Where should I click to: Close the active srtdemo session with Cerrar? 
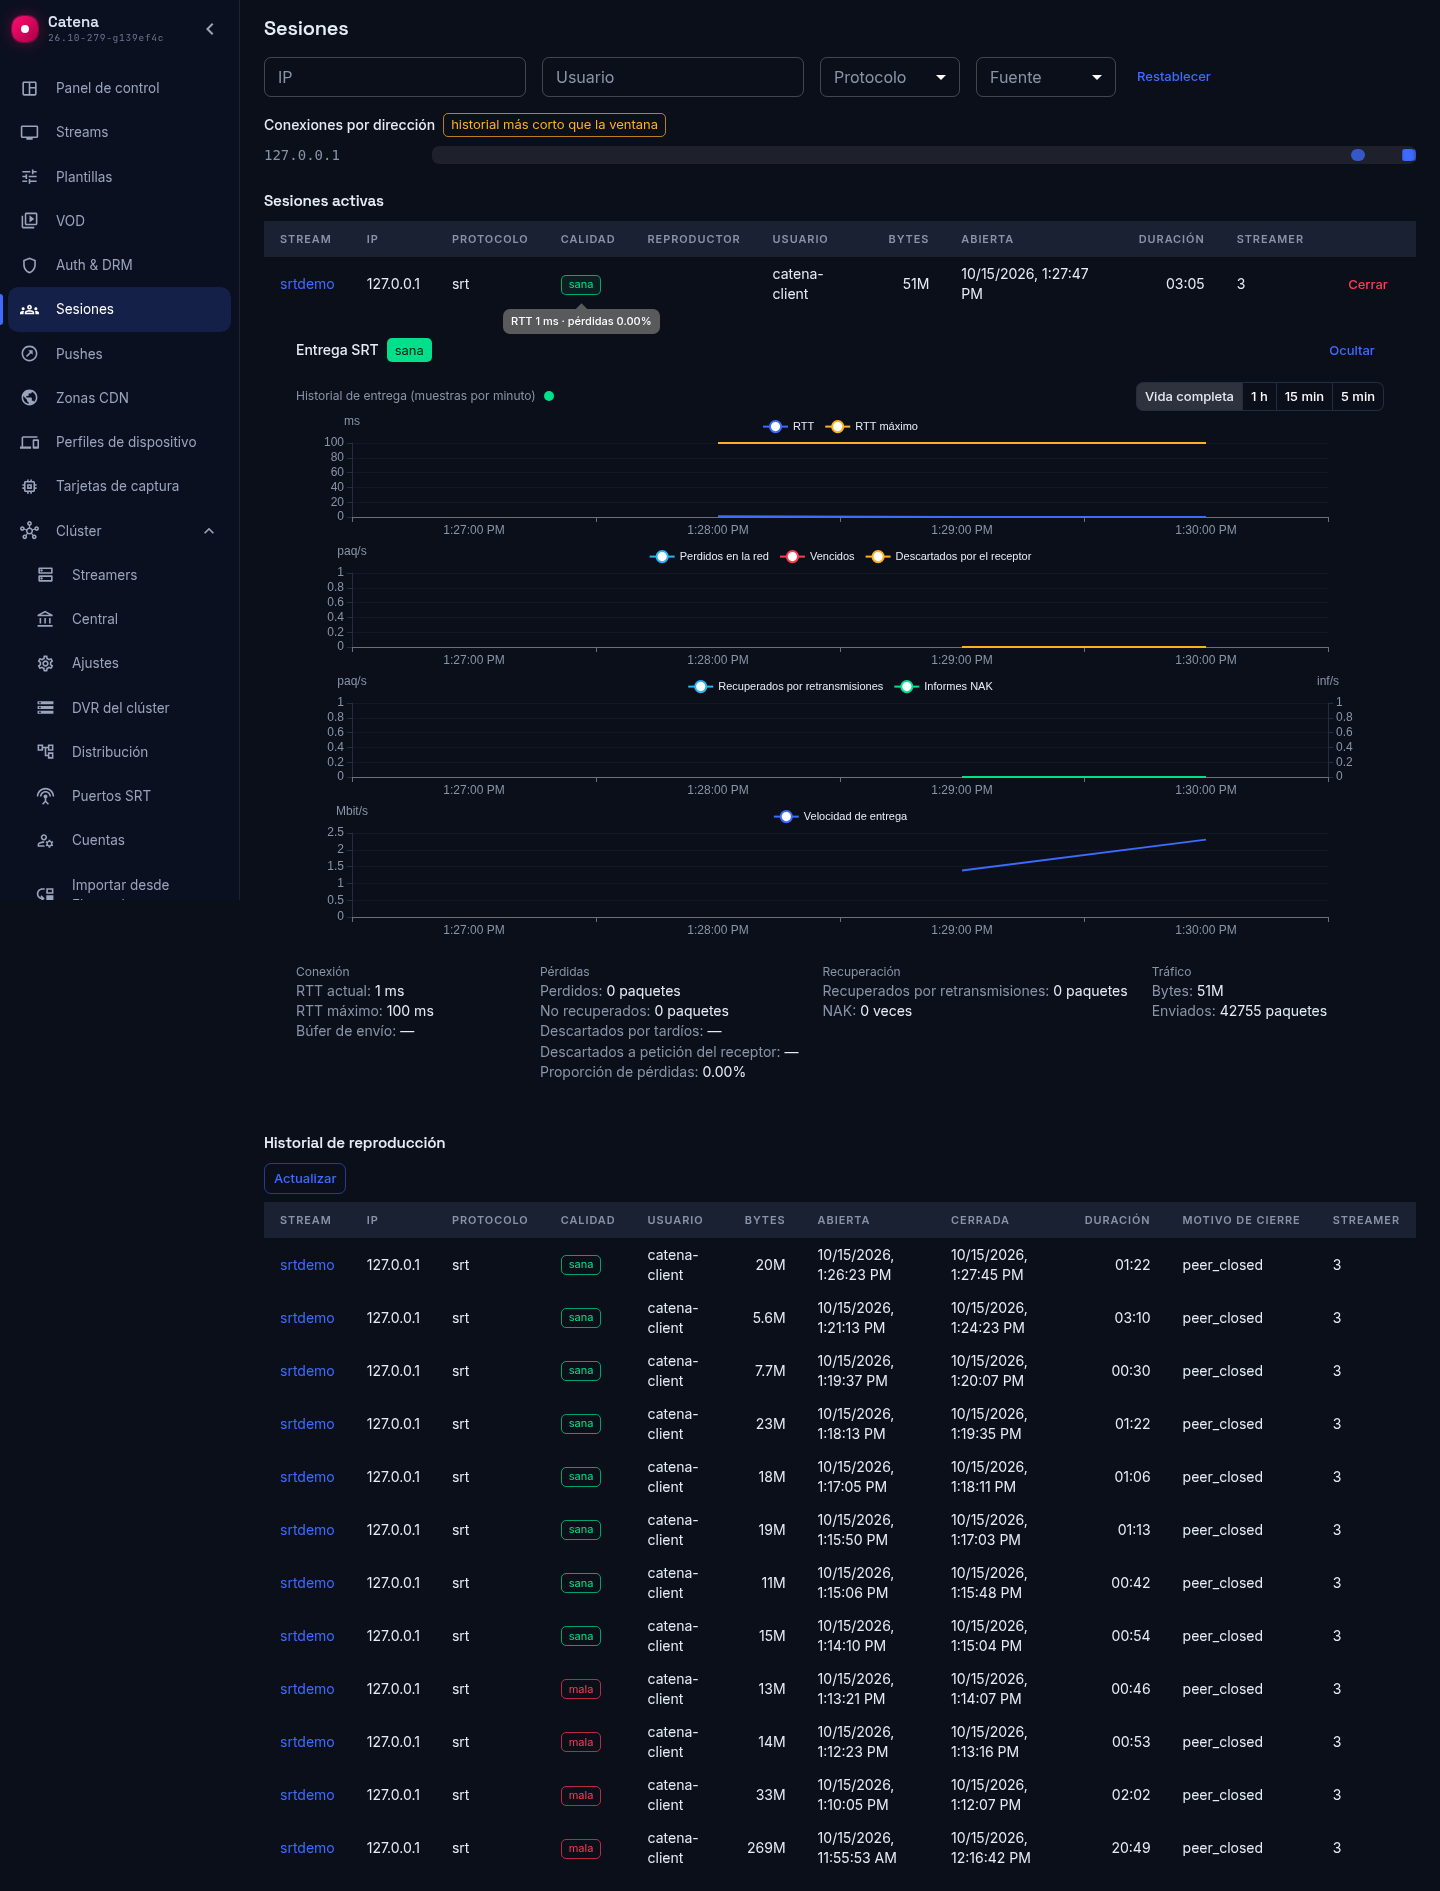pyautogui.click(x=1368, y=285)
